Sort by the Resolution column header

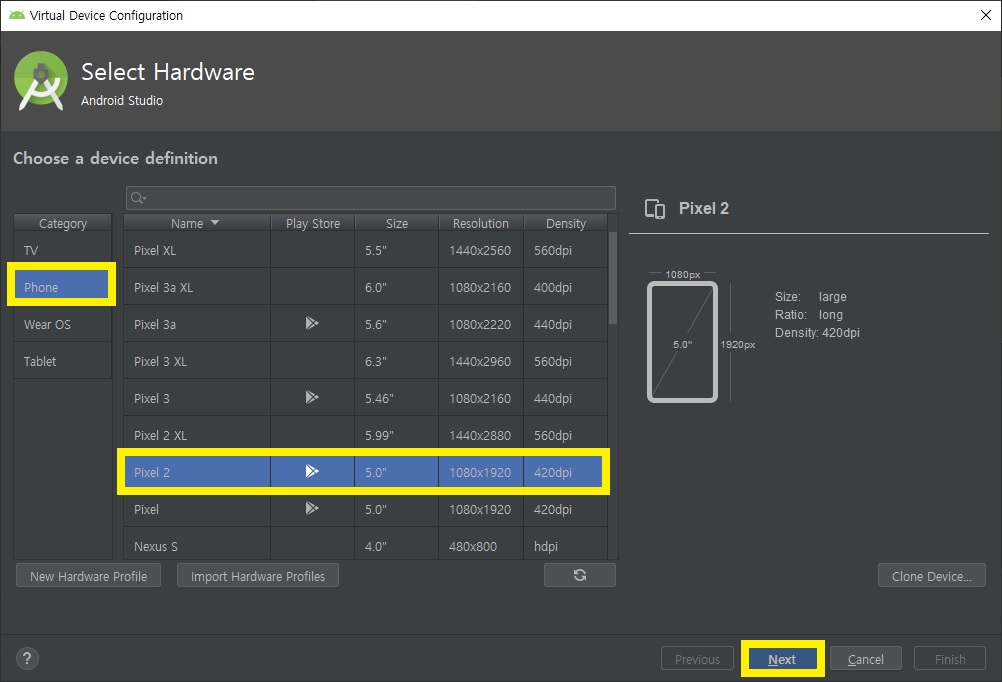pos(481,223)
